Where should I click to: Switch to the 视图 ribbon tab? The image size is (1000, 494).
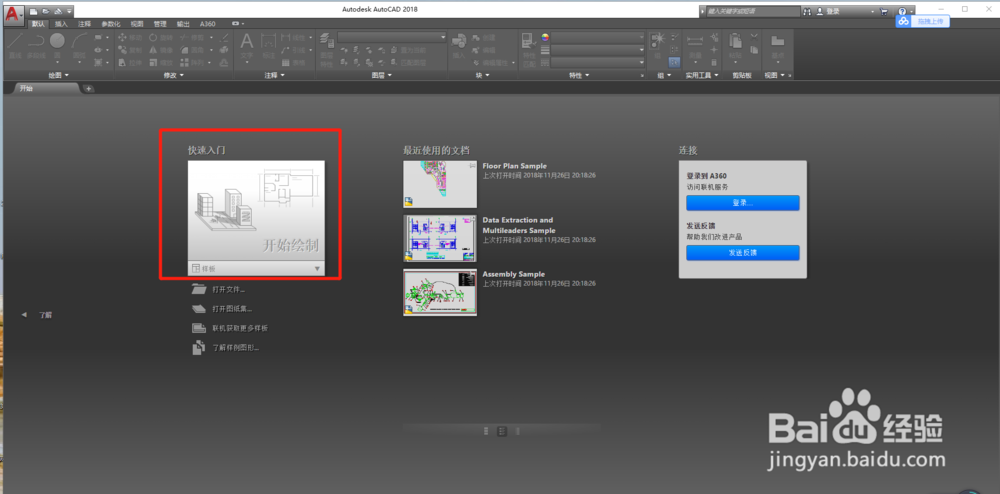pos(137,24)
